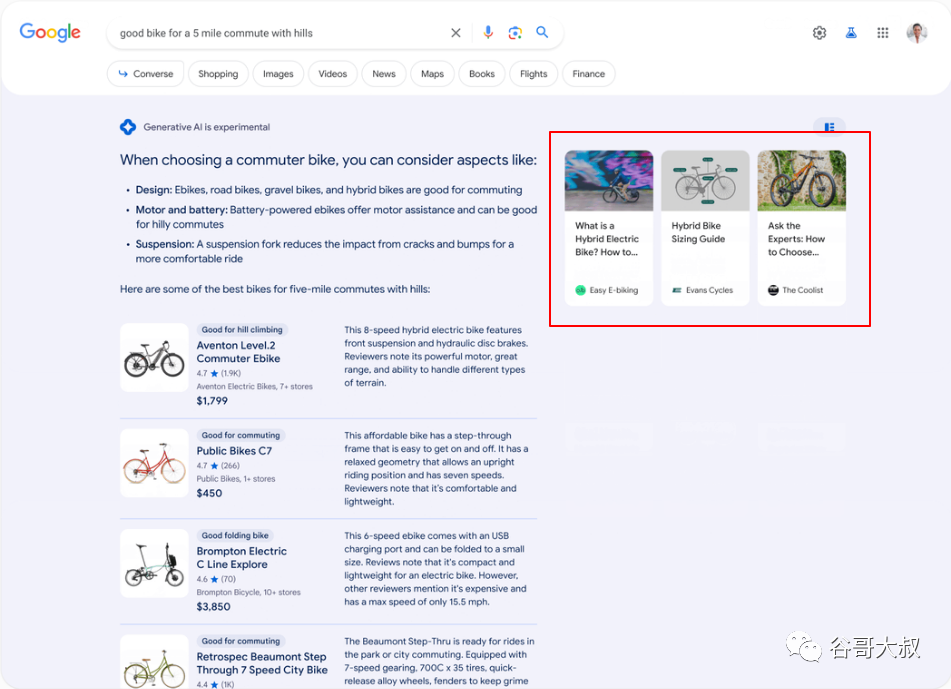The width and height of the screenshot is (951, 689).
Task: Switch to the Videos tab
Action: click(x=332, y=74)
